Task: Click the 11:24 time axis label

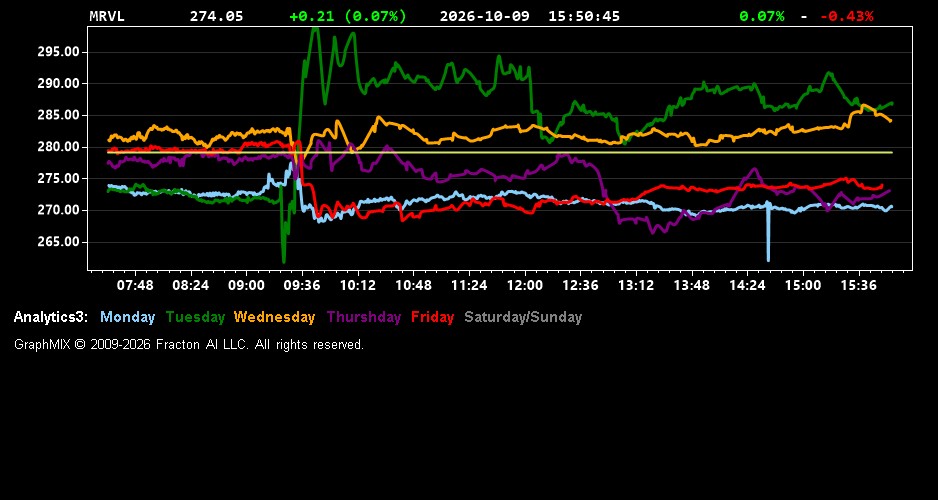Action: pyautogui.click(x=469, y=285)
